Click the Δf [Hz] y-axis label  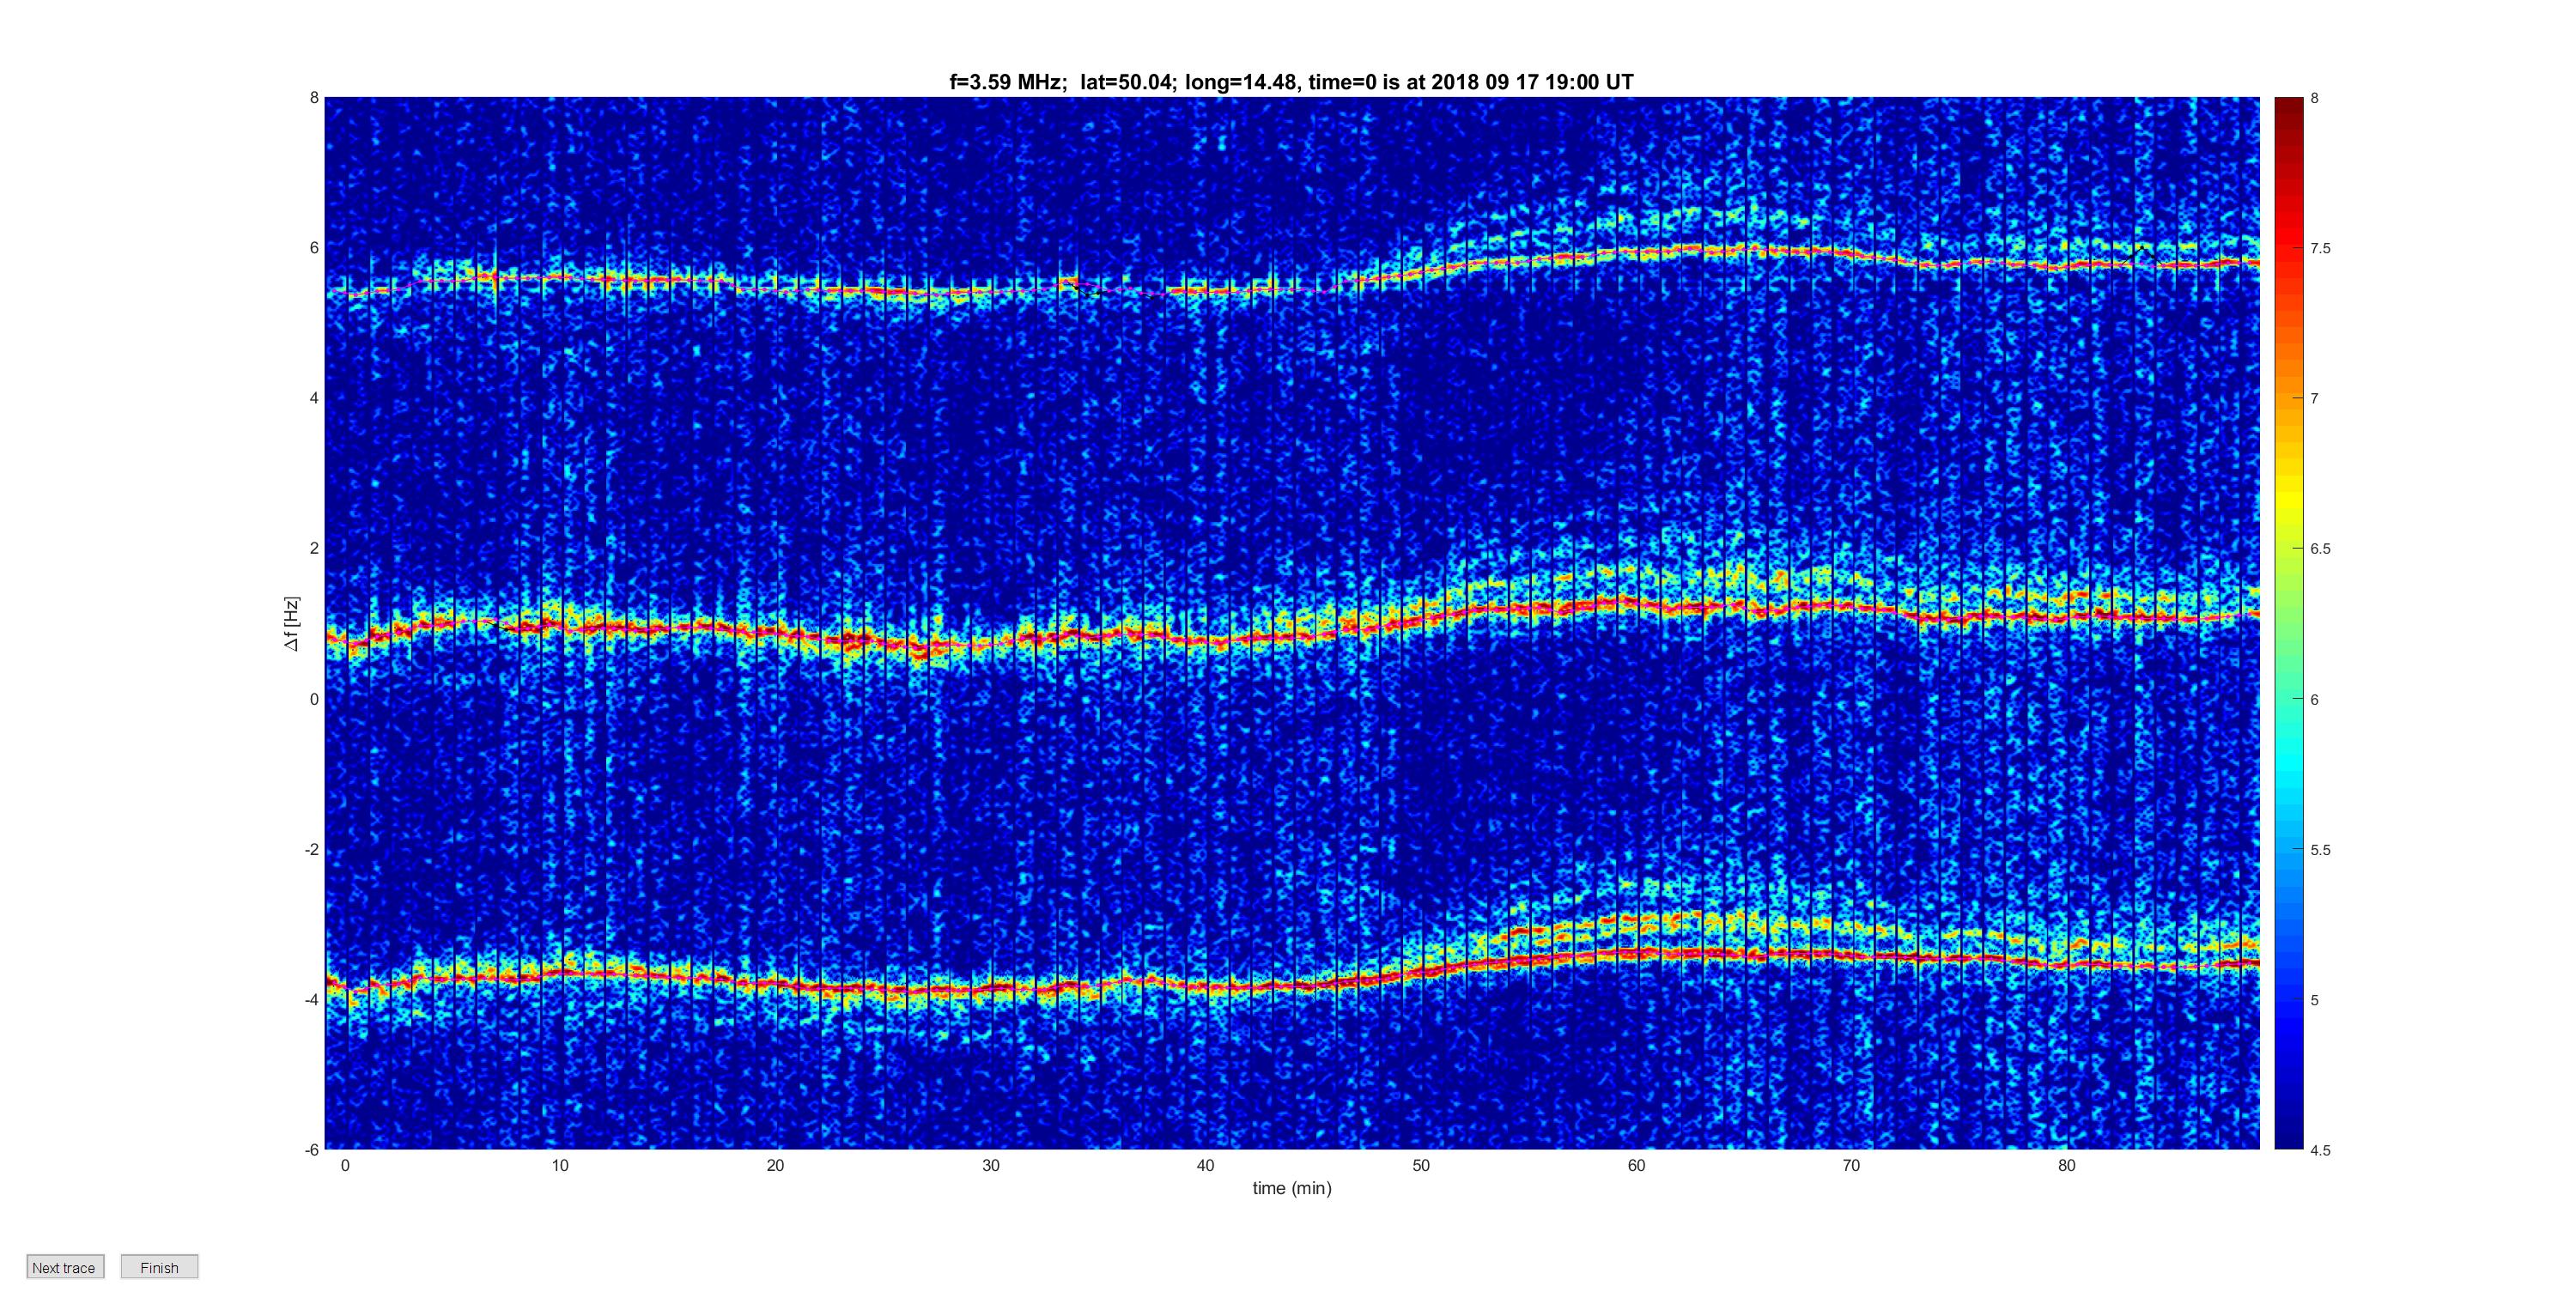[291, 623]
